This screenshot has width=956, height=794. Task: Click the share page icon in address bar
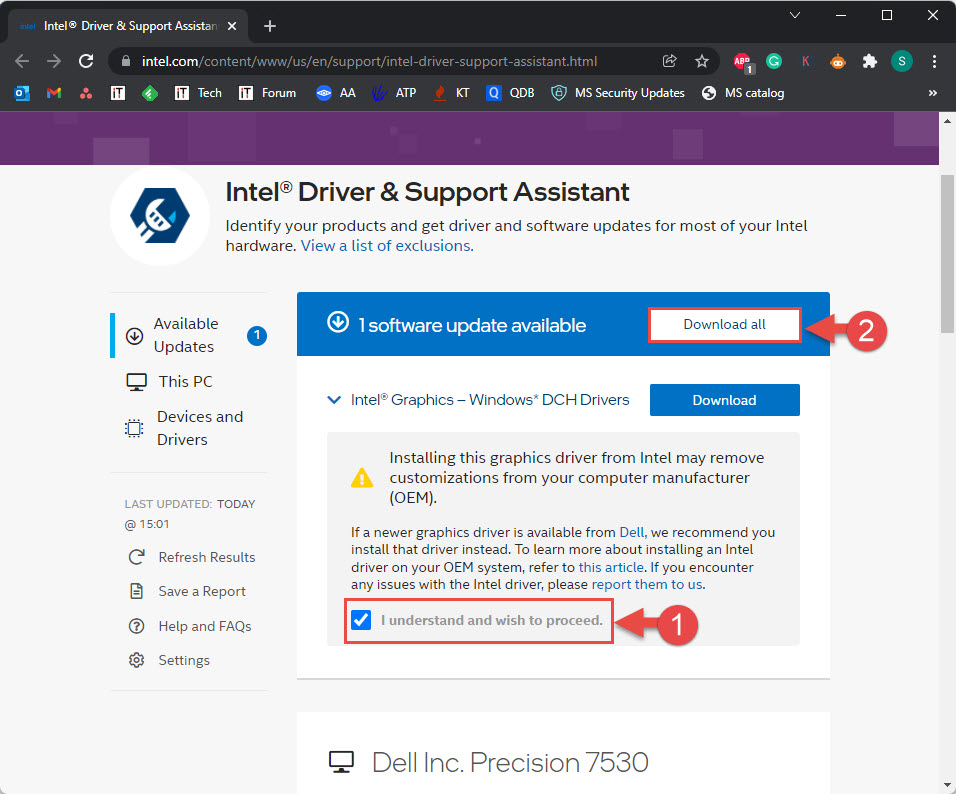point(669,61)
